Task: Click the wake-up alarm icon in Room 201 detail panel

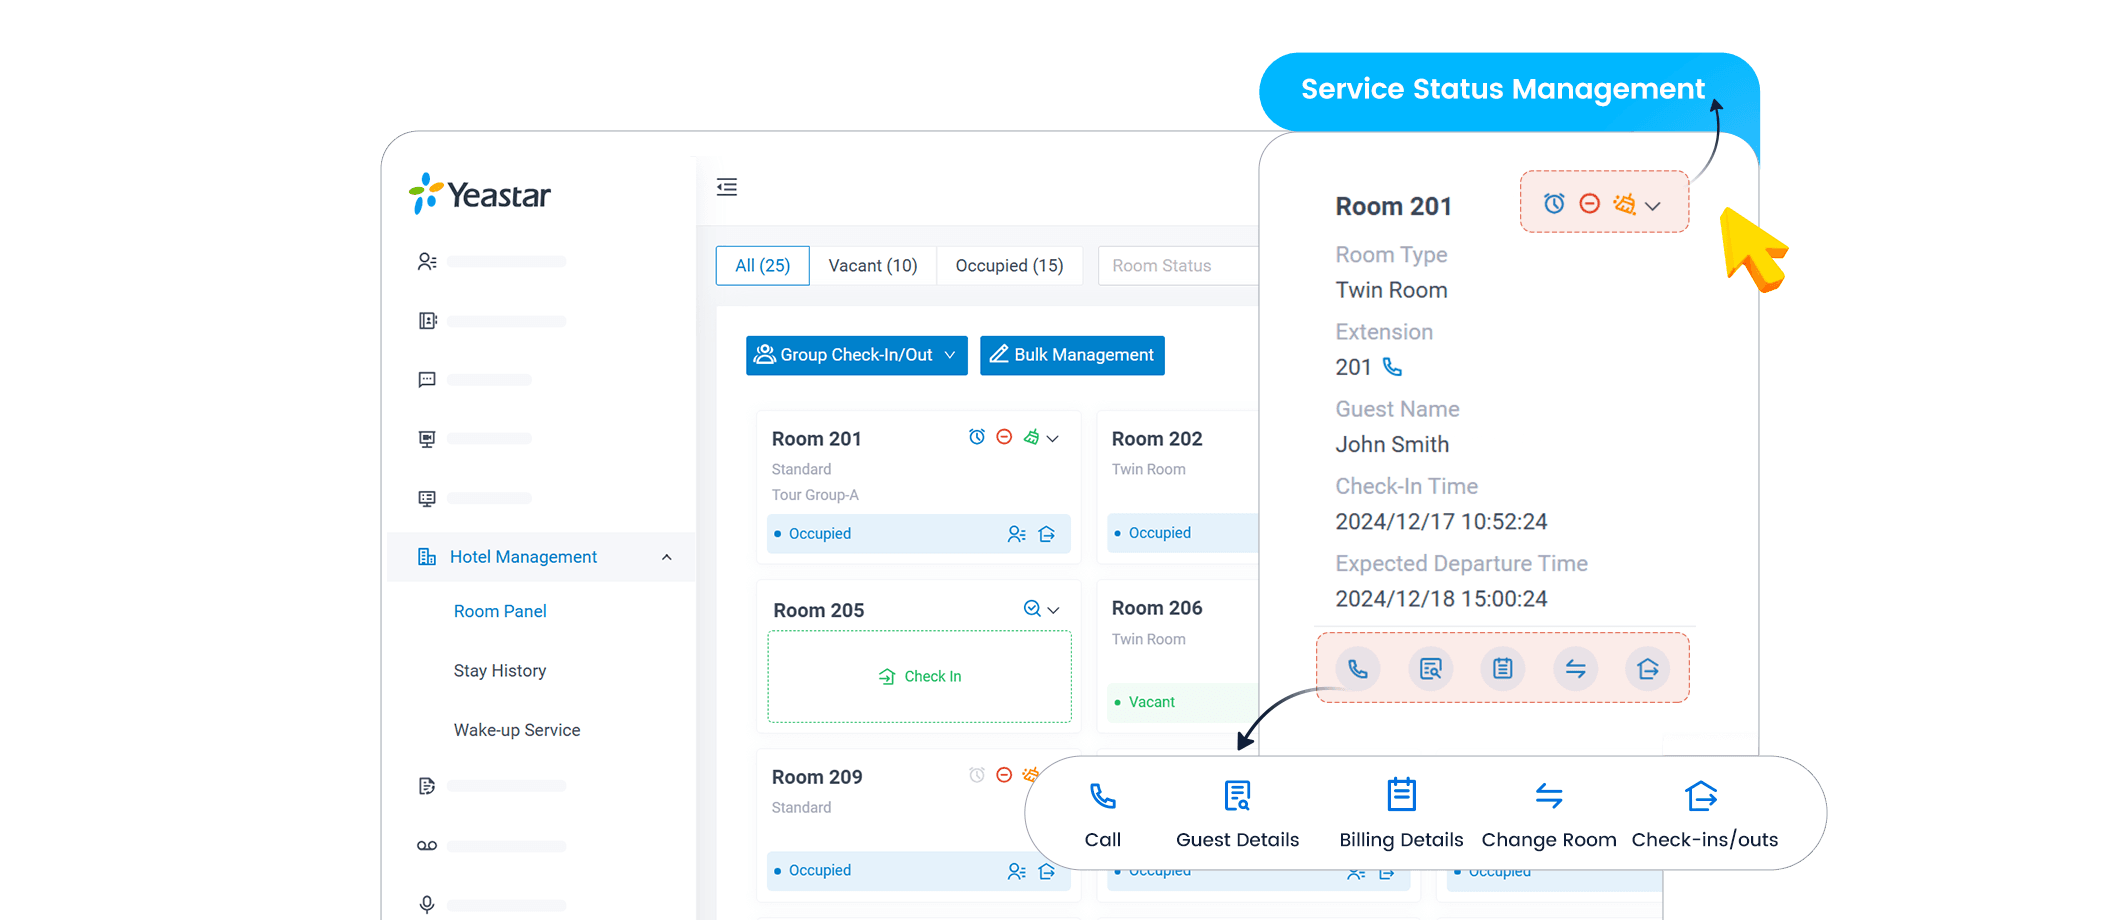Action: (x=1554, y=203)
